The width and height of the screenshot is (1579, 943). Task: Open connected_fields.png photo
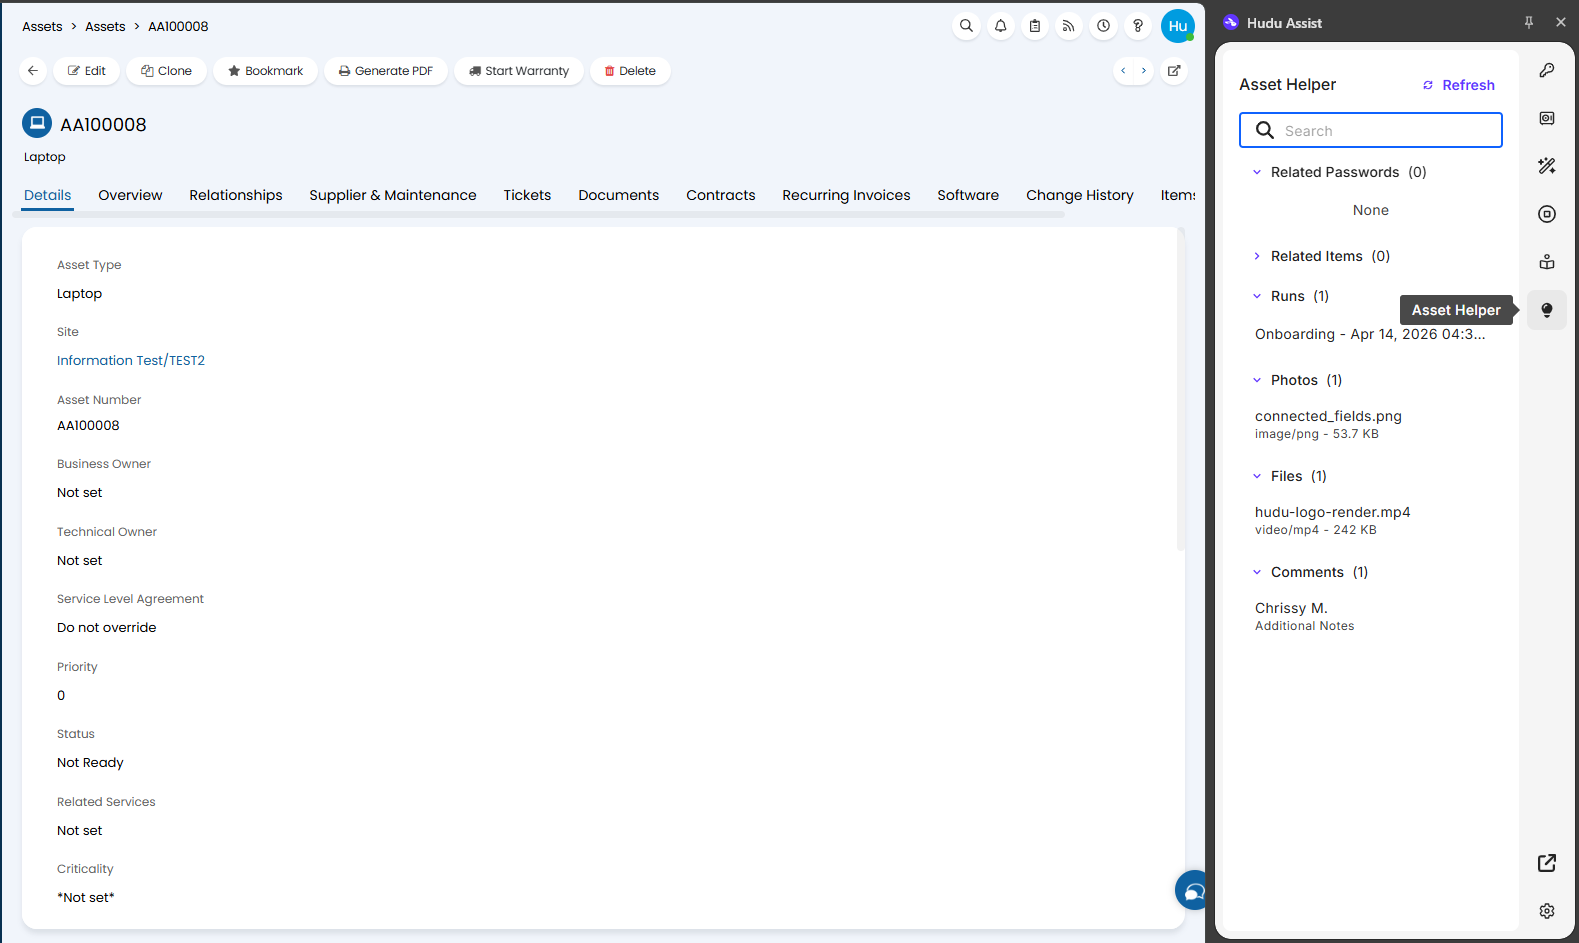click(1328, 424)
